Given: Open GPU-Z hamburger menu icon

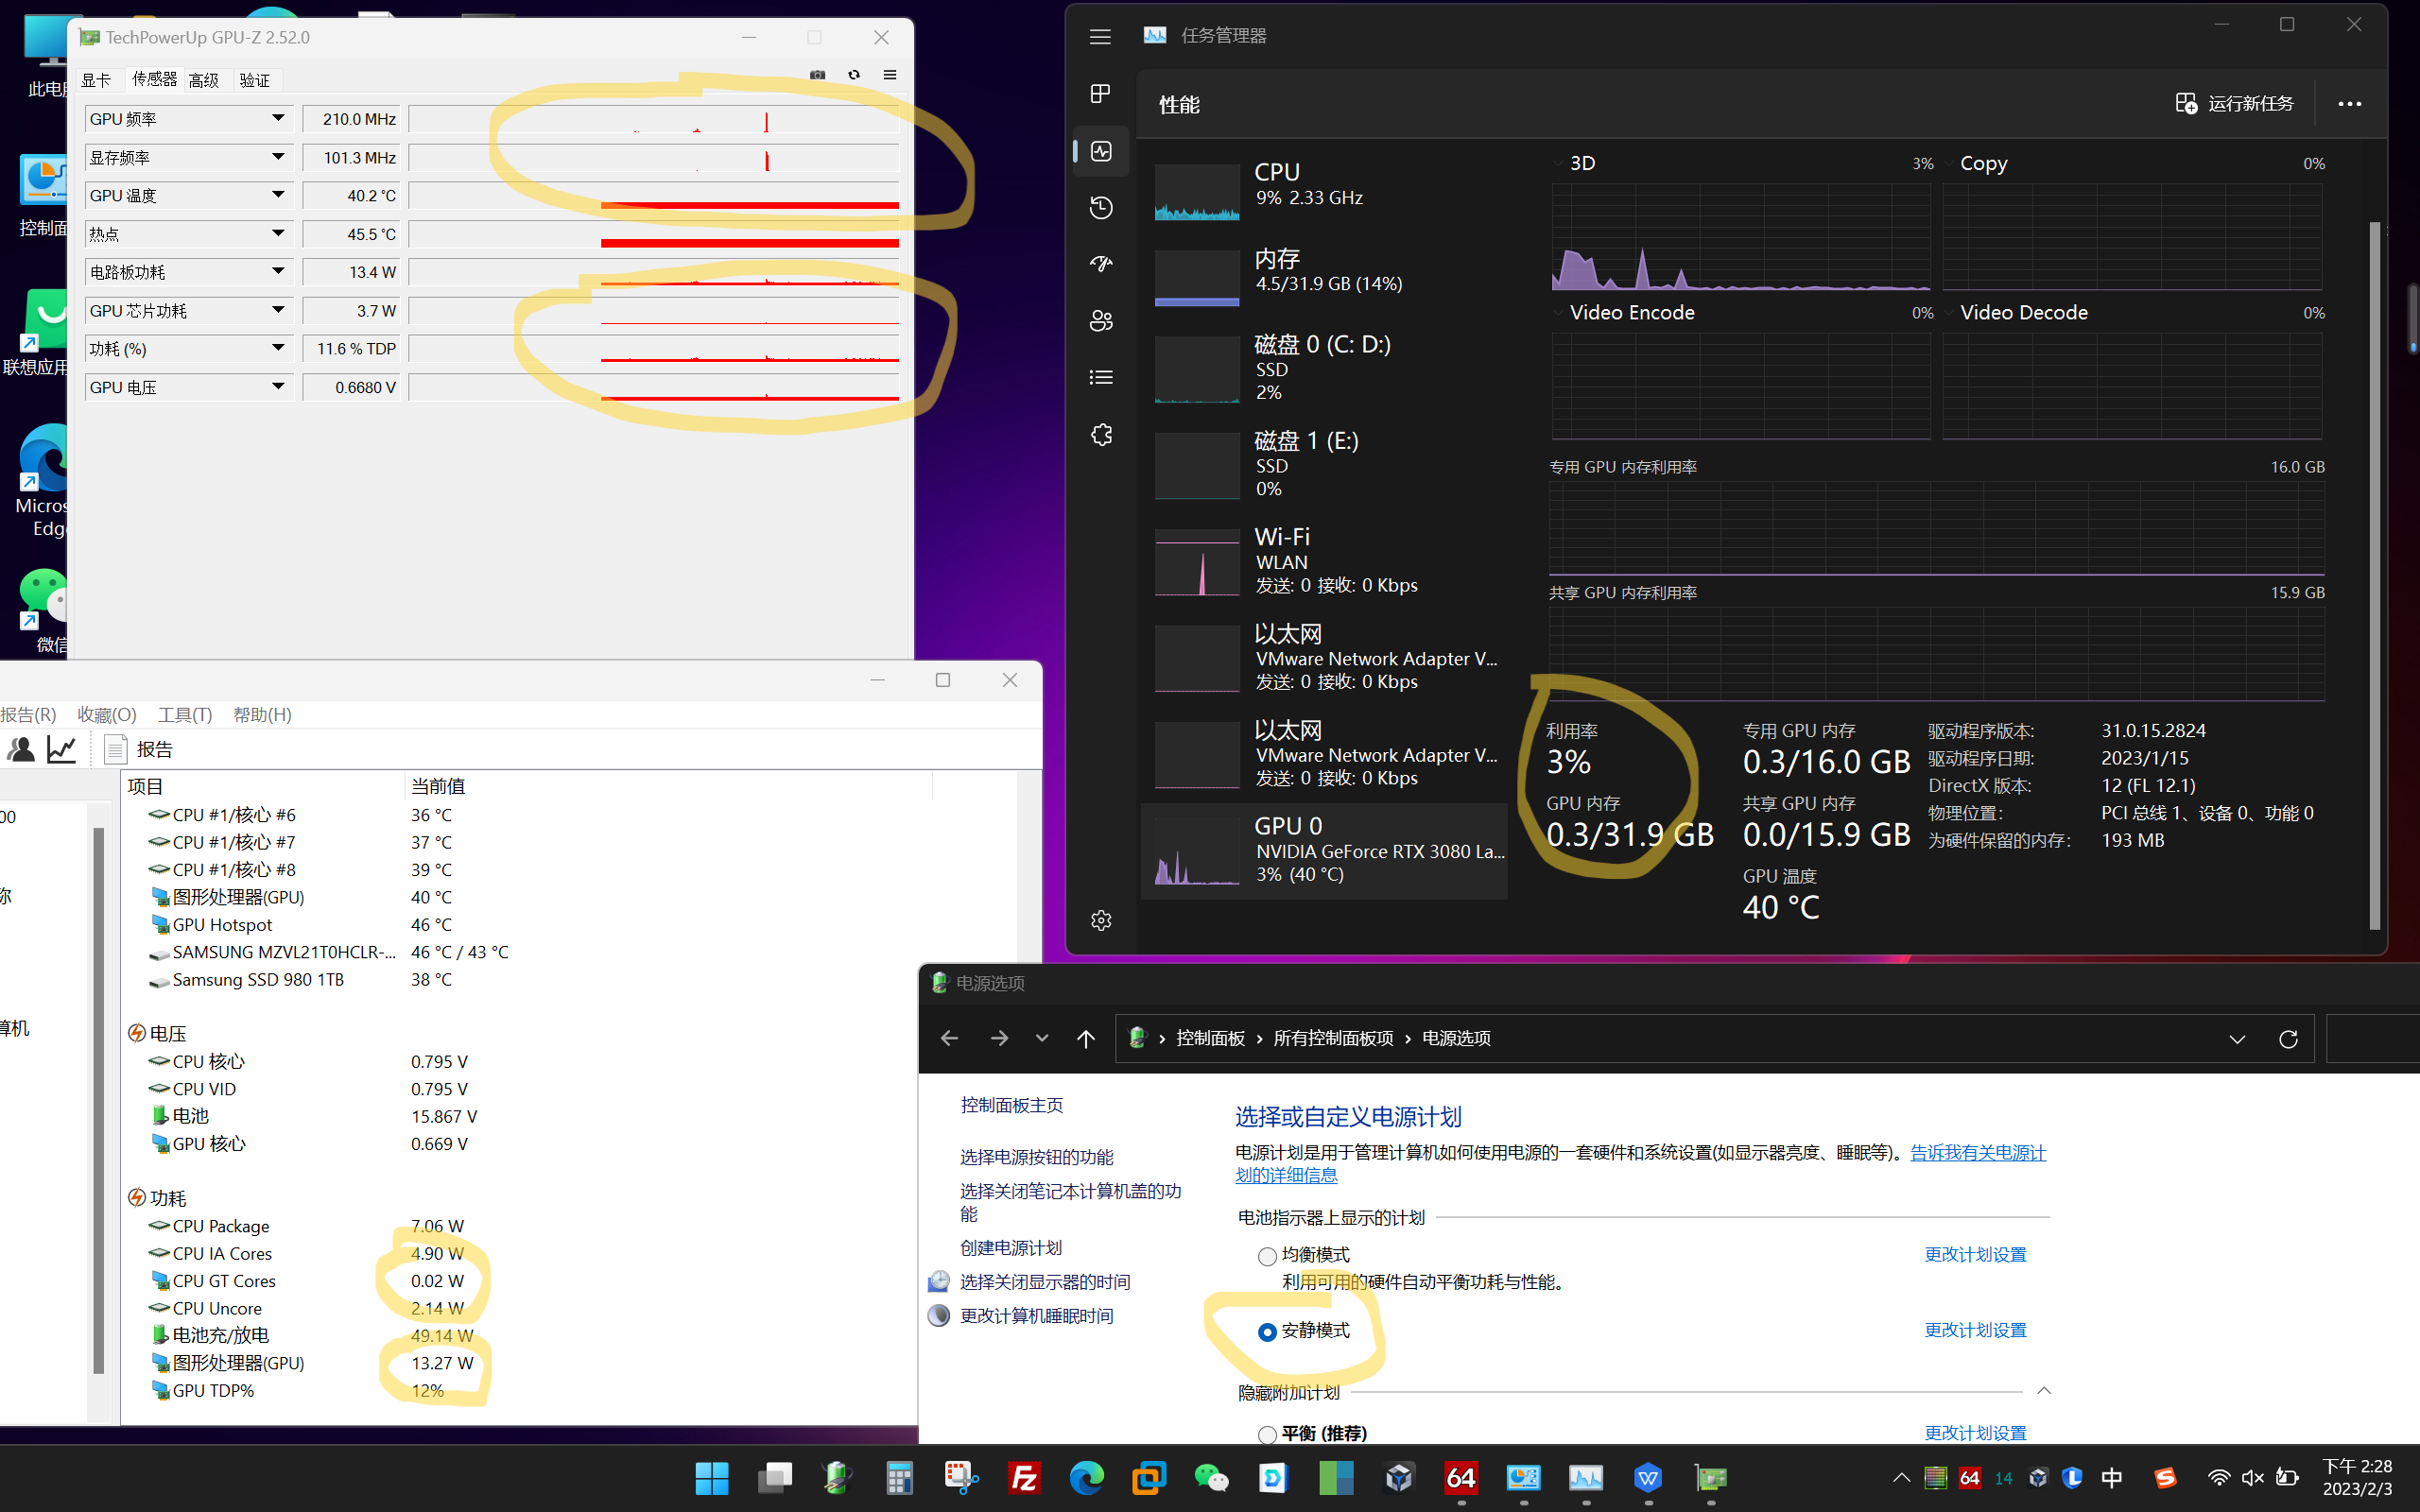Looking at the screenshot, I should pyautogui.click(x=890, y=75).
